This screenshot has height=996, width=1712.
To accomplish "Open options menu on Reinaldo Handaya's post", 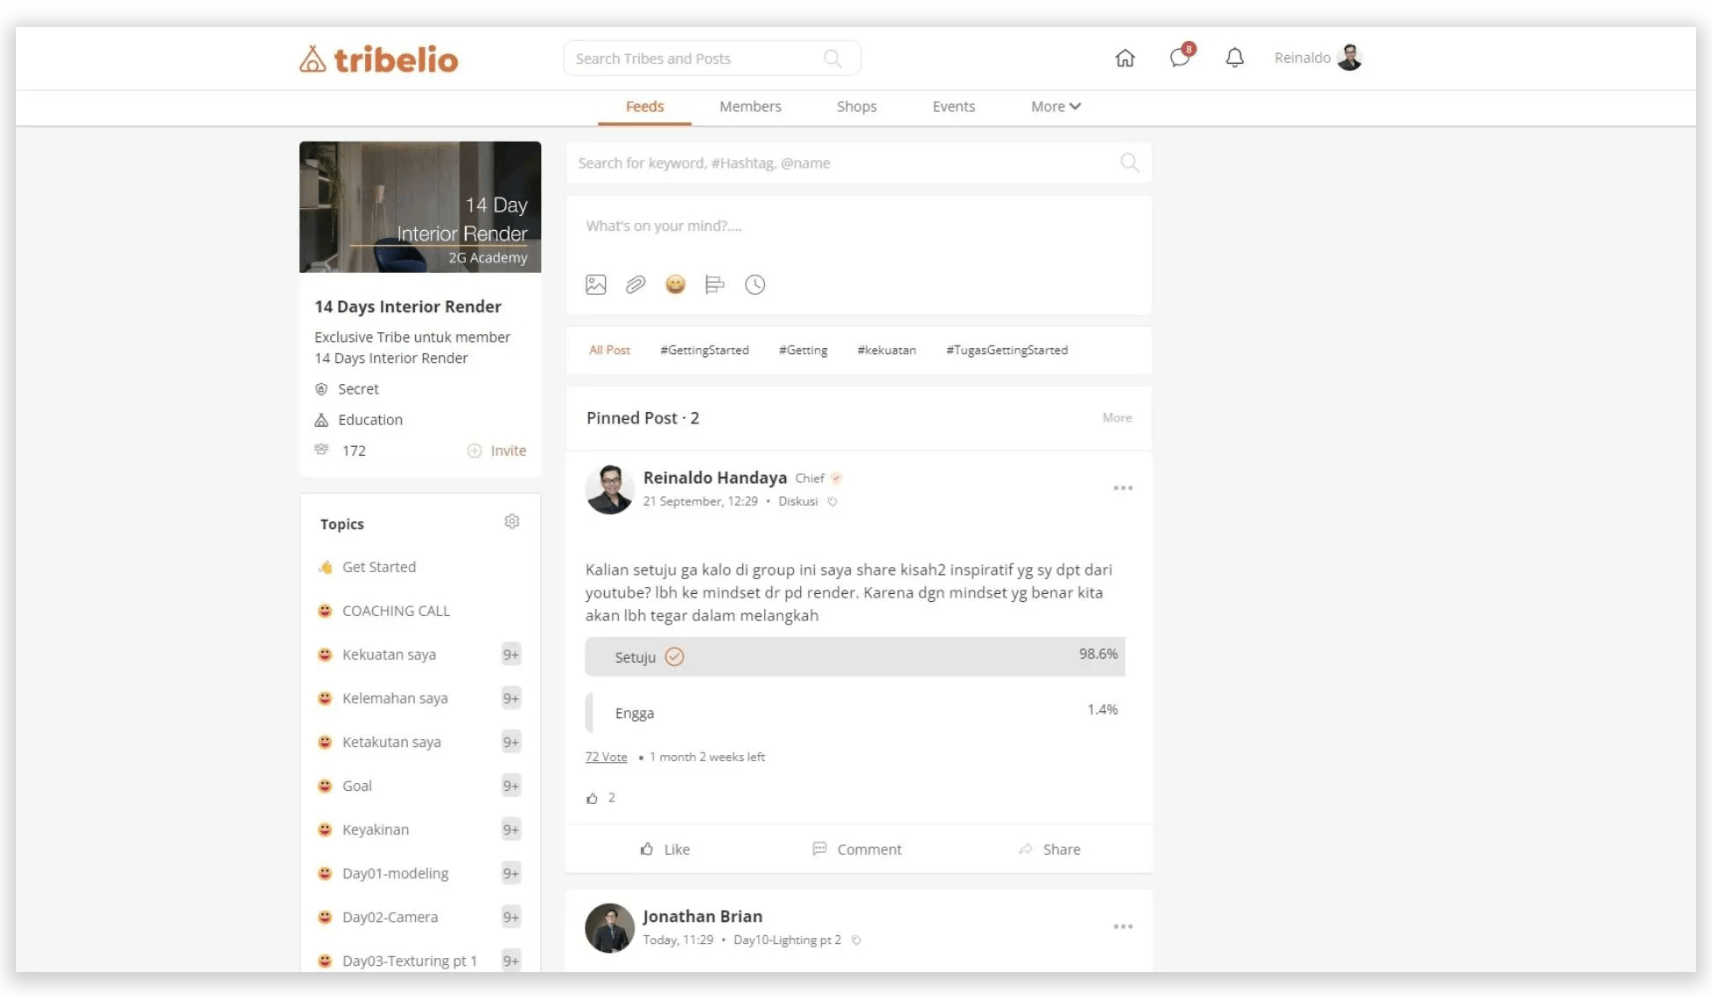I will 1123,488.
